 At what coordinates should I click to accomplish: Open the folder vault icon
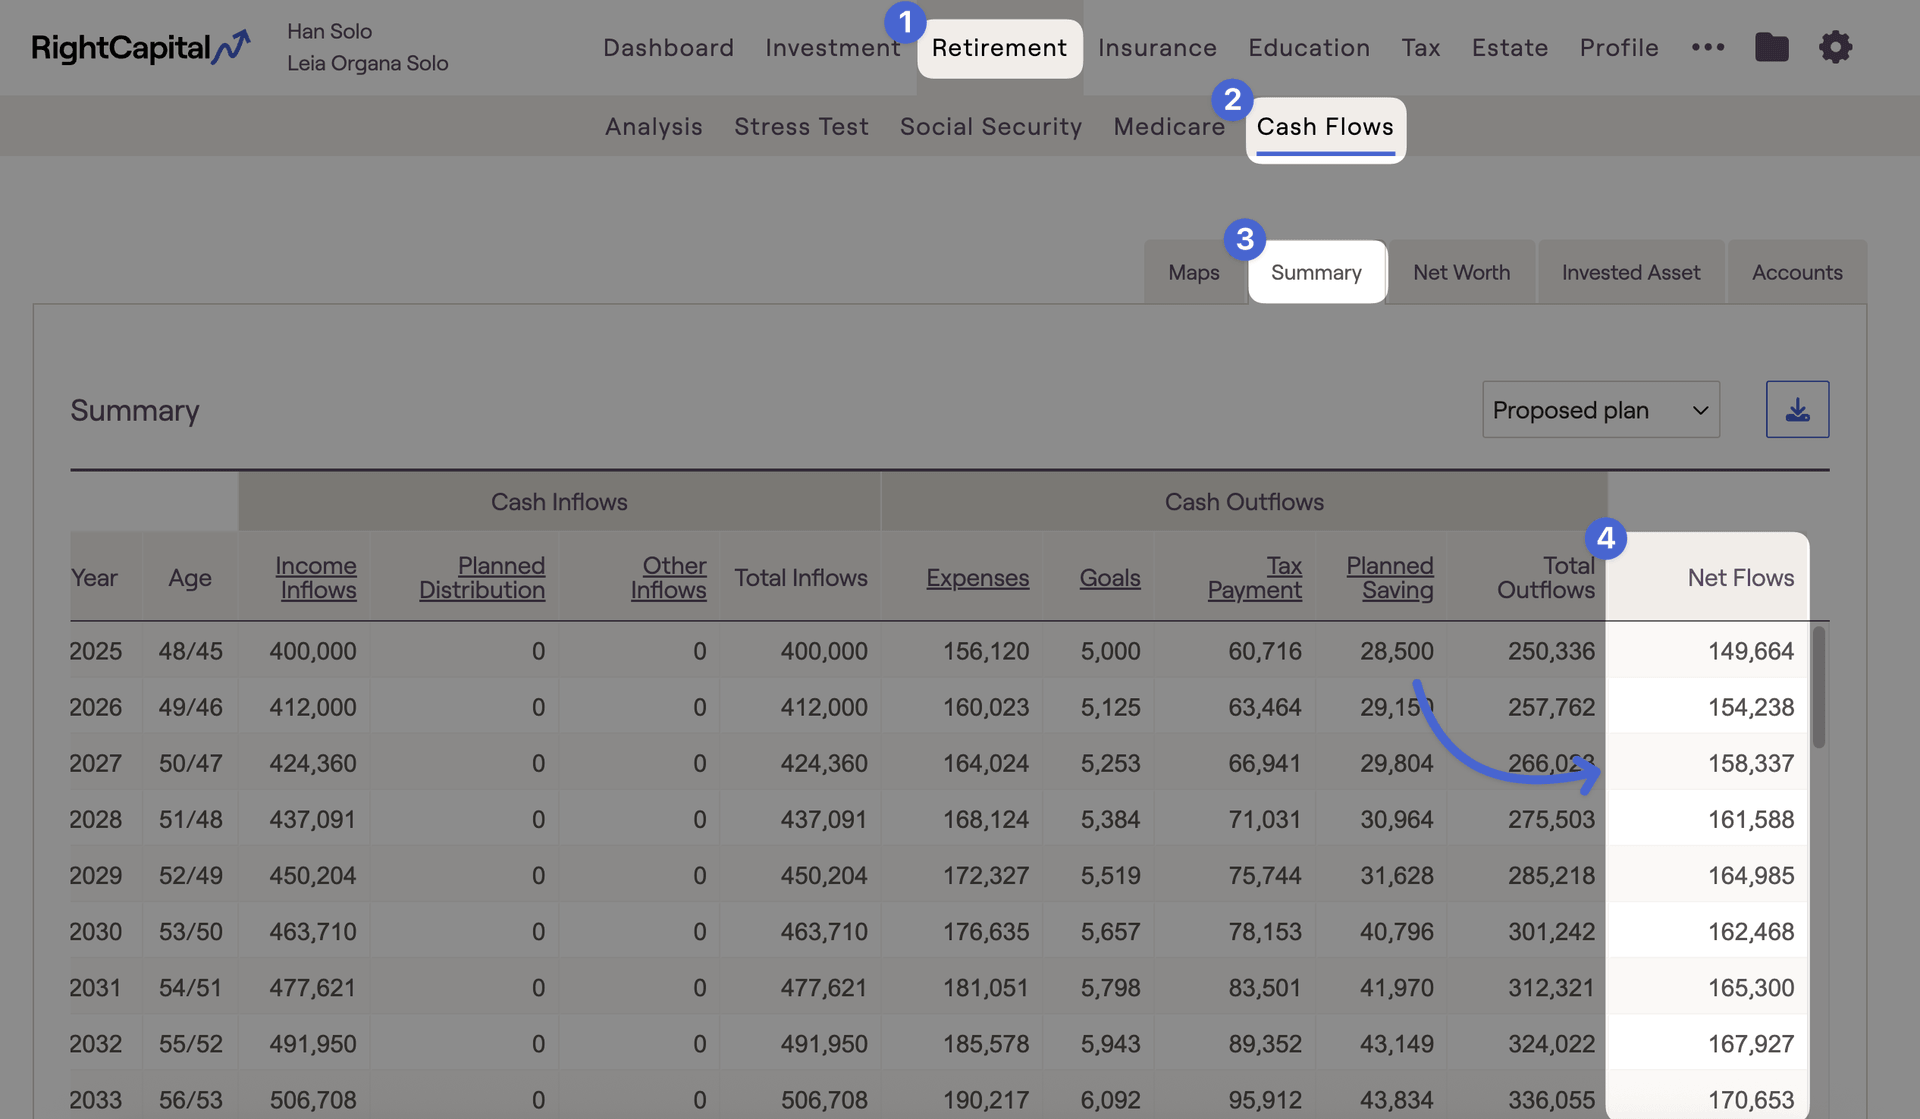[1771, 47]
